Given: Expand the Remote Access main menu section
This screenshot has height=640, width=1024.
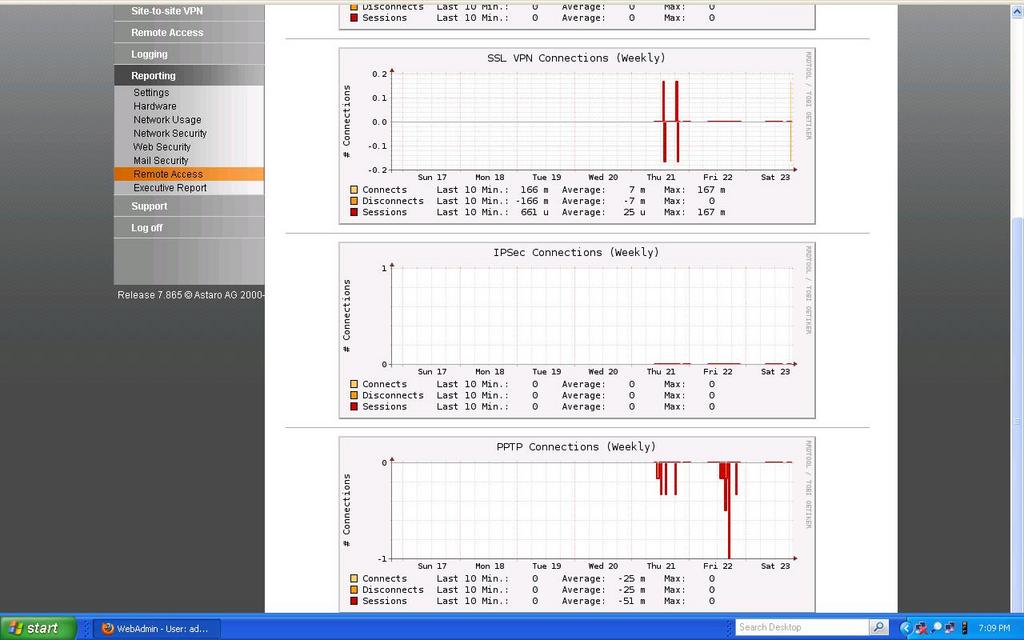Looking at the screenshot, I should 167,33.
